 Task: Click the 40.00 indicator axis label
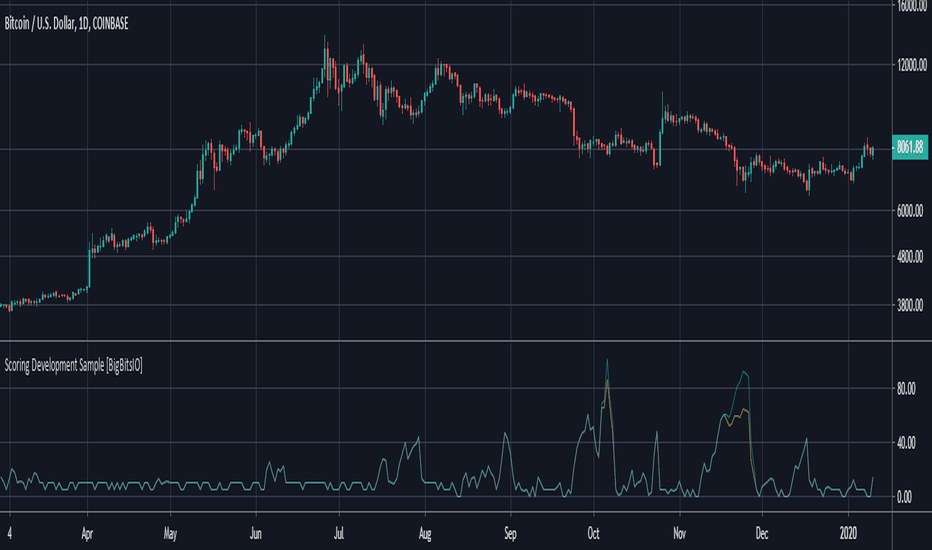[x=906, y=443]
